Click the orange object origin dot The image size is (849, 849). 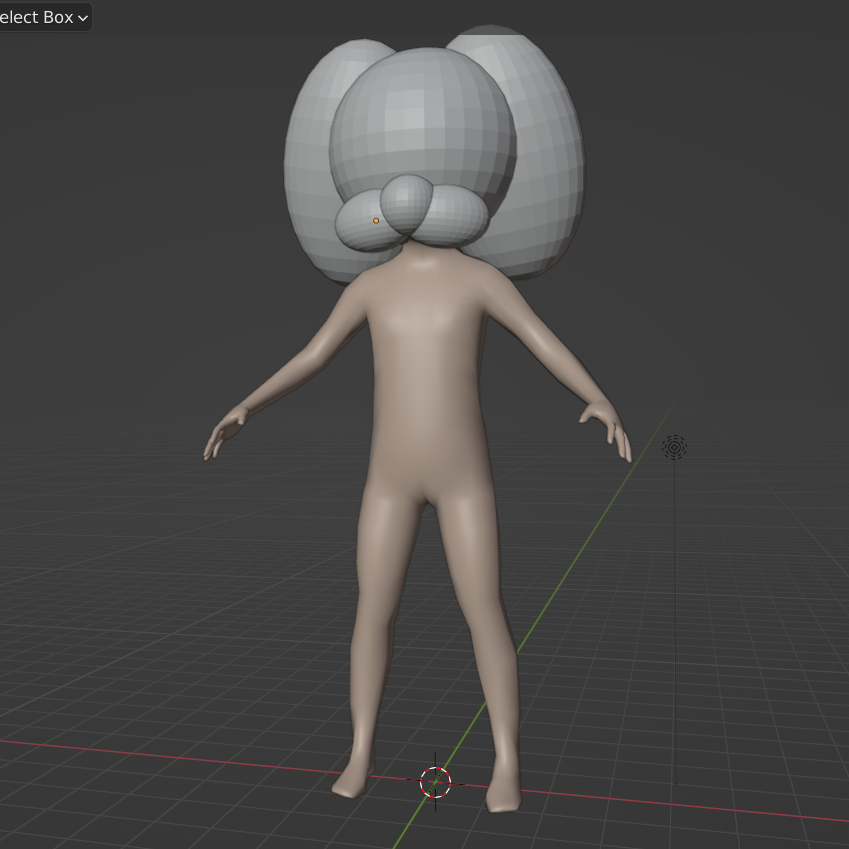coord(376,221)
